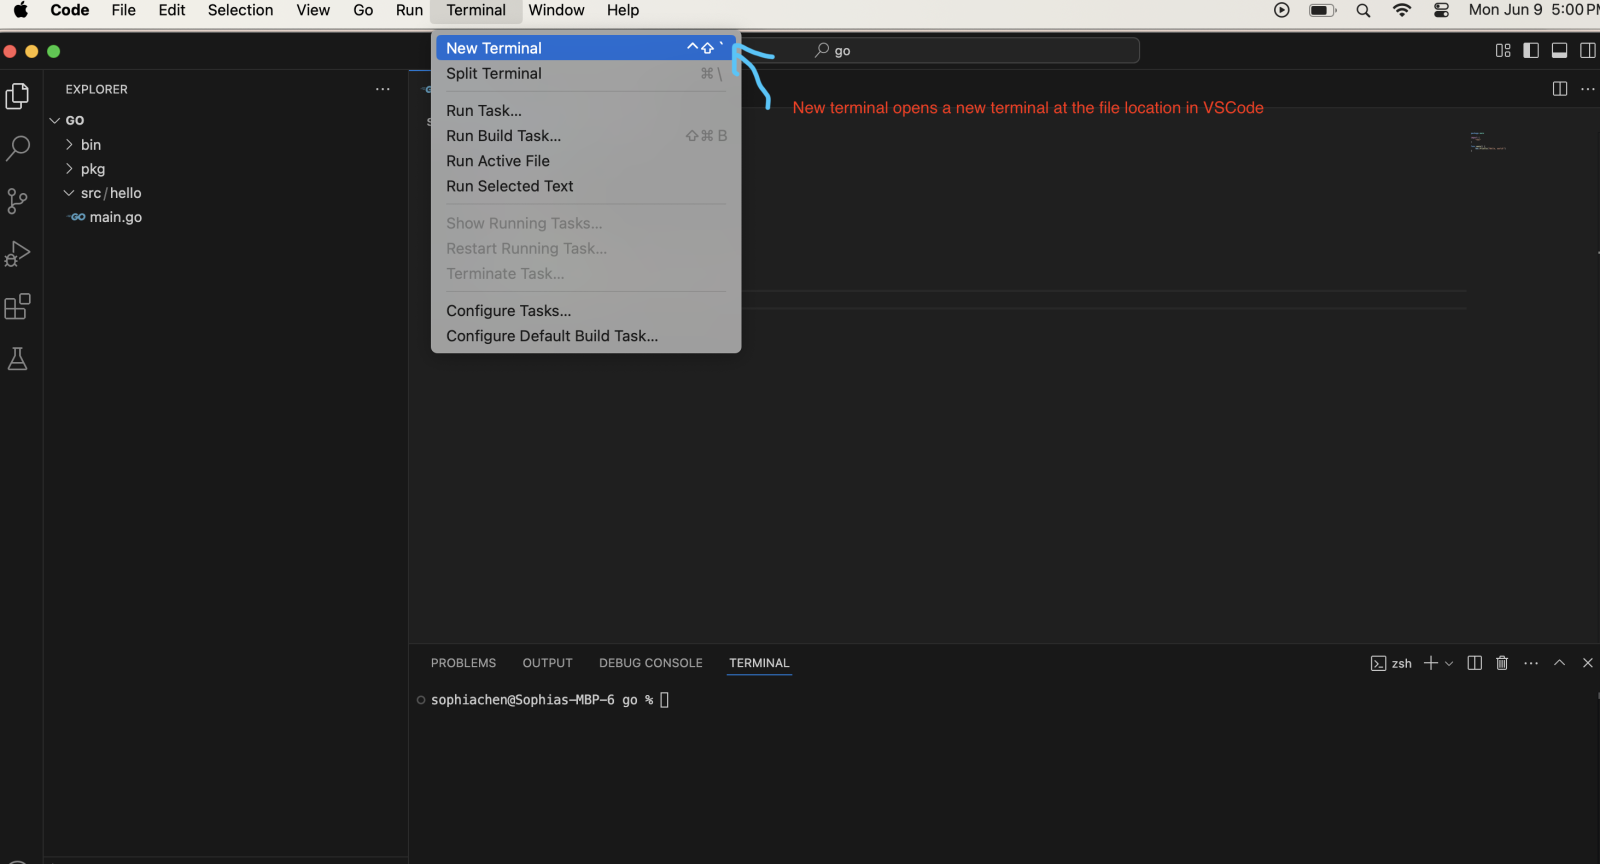This screenshot has width=1600, height=864.
Task: Maximize the panel with the chevron
Action: pos(1559,663)
